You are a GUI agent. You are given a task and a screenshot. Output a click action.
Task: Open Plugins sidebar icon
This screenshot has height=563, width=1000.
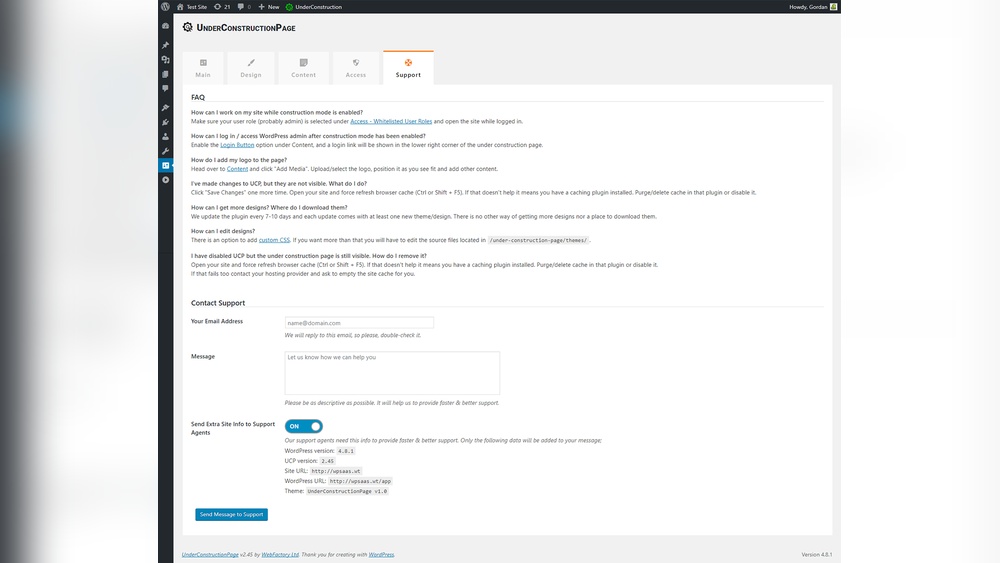165,122
